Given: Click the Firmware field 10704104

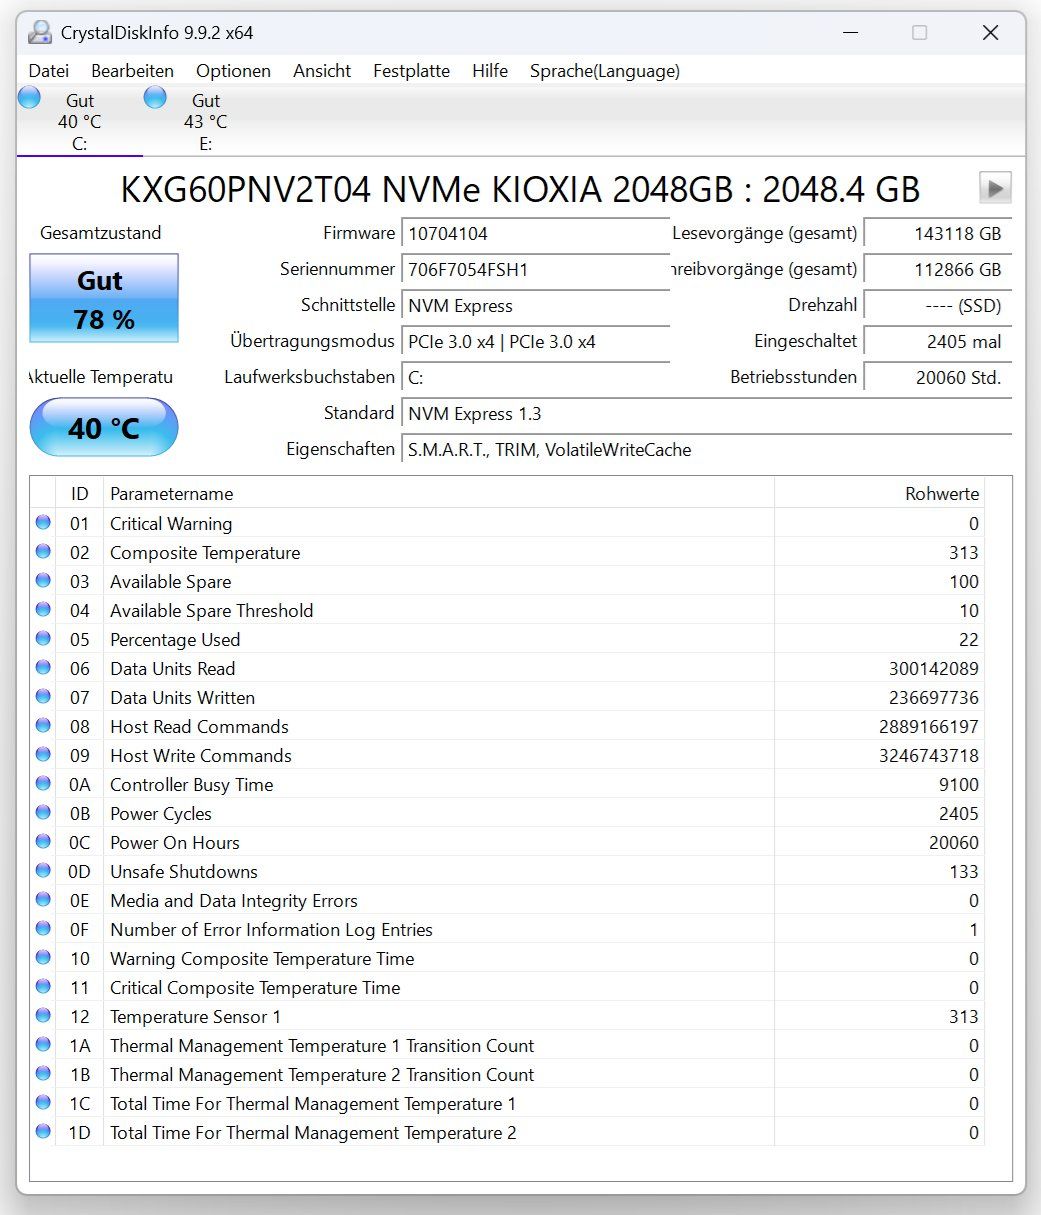Looking at the screenshot, I should (535, 233).
